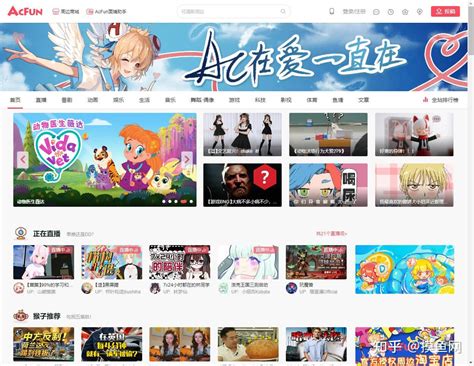Click the magnifier search icon

tap(283, 11)
